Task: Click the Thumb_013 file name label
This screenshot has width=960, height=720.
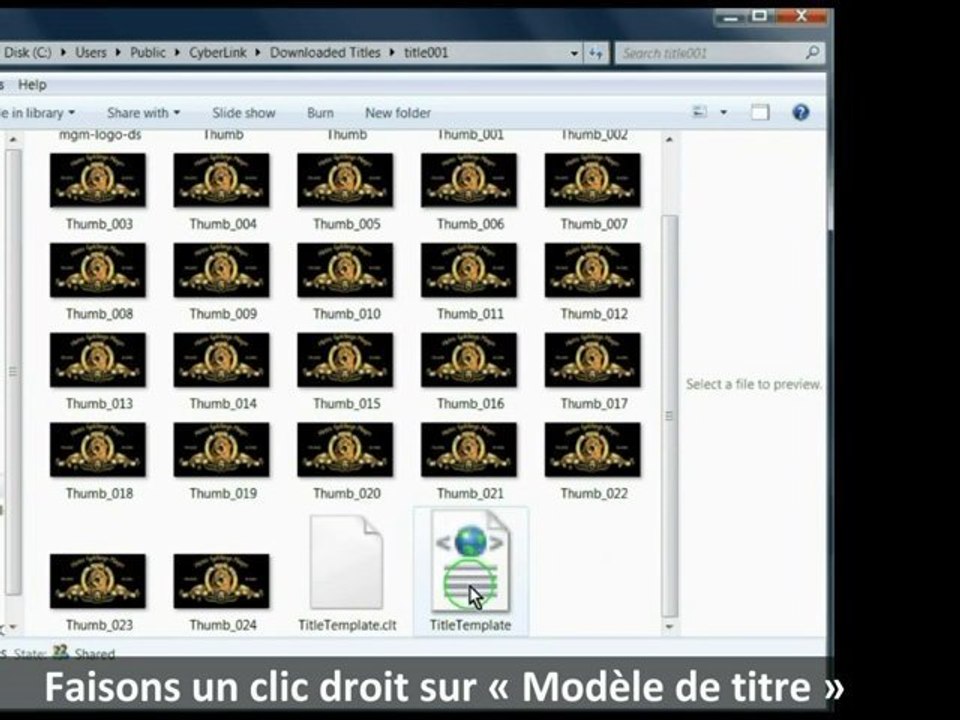Action: (x=99, y=403)
